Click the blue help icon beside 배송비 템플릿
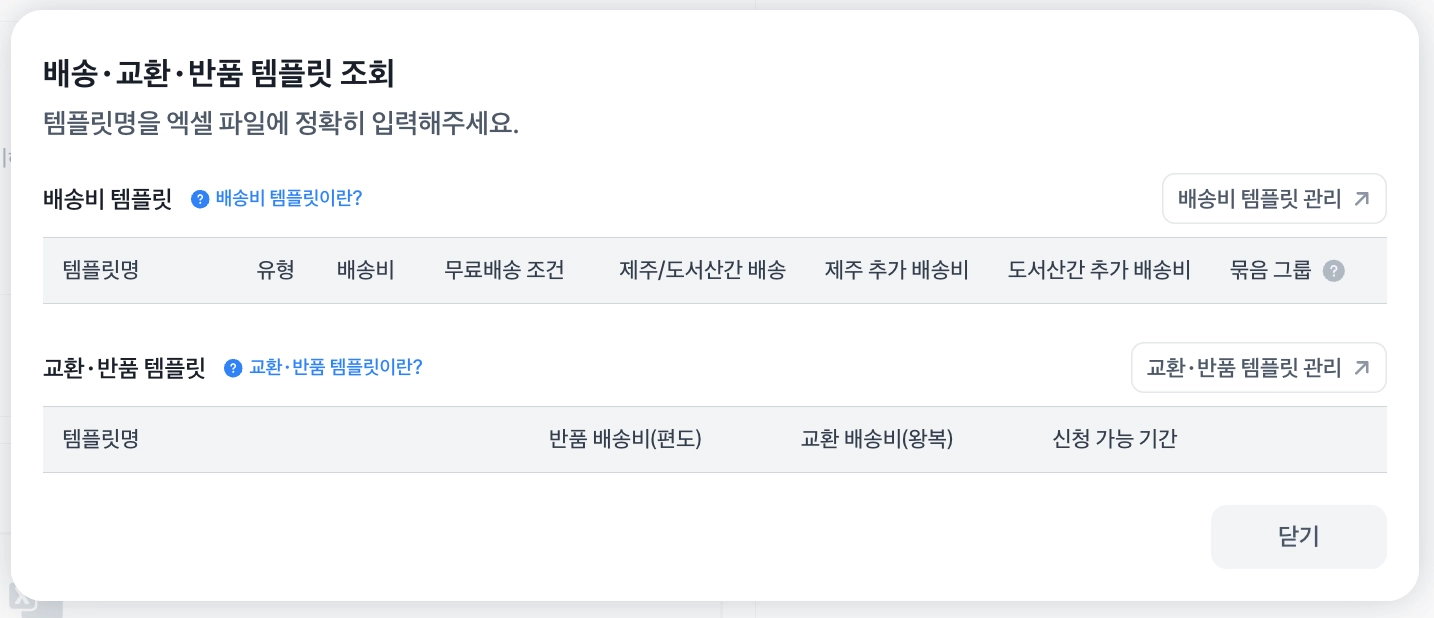The height and width of the screenshot is (618, 1434). (x=200, y=199)
